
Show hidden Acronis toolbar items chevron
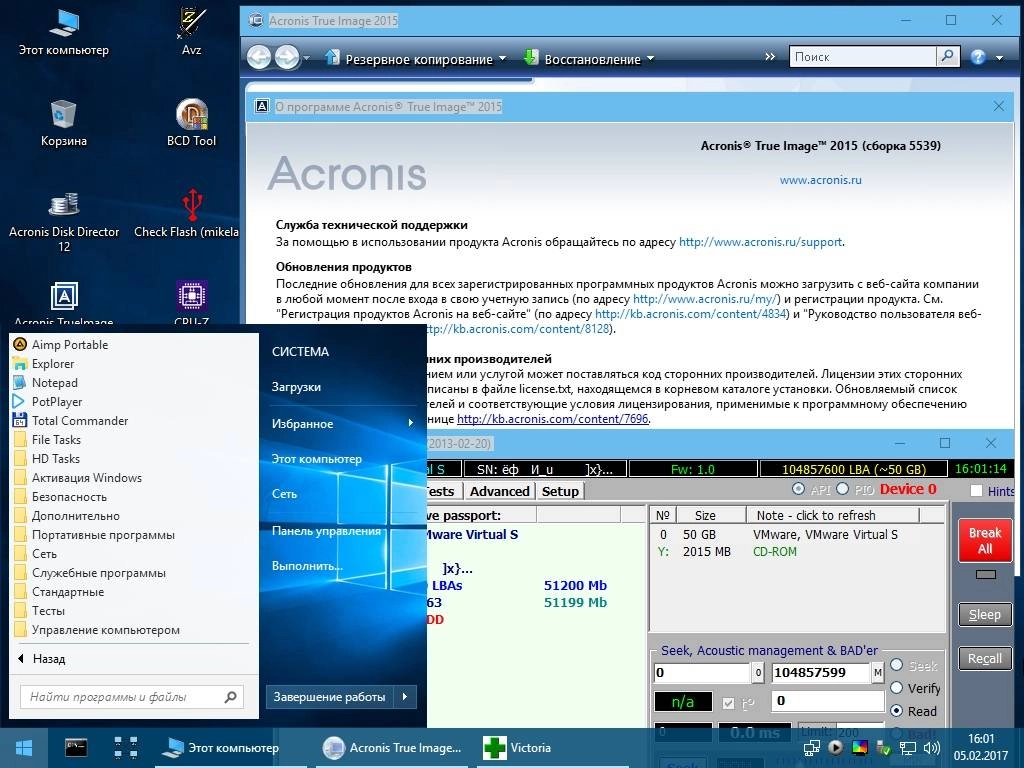770,57
